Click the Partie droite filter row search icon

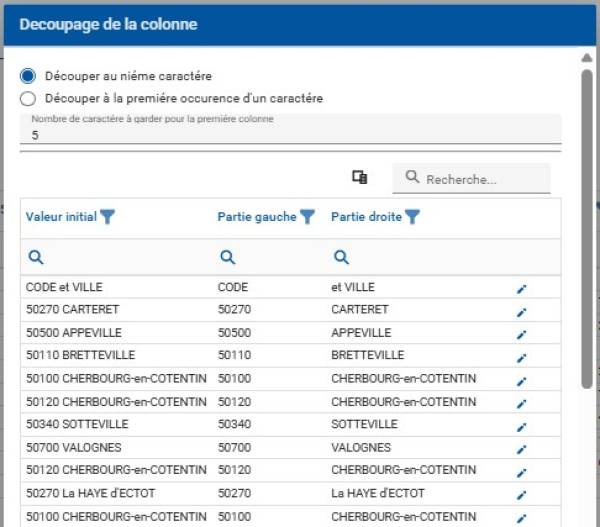341,258
